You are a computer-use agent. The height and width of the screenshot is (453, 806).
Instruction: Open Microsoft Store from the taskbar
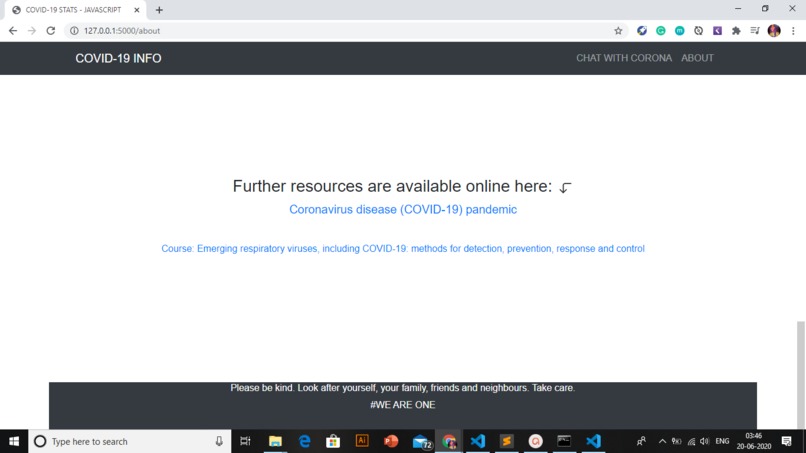click(333, 441)
